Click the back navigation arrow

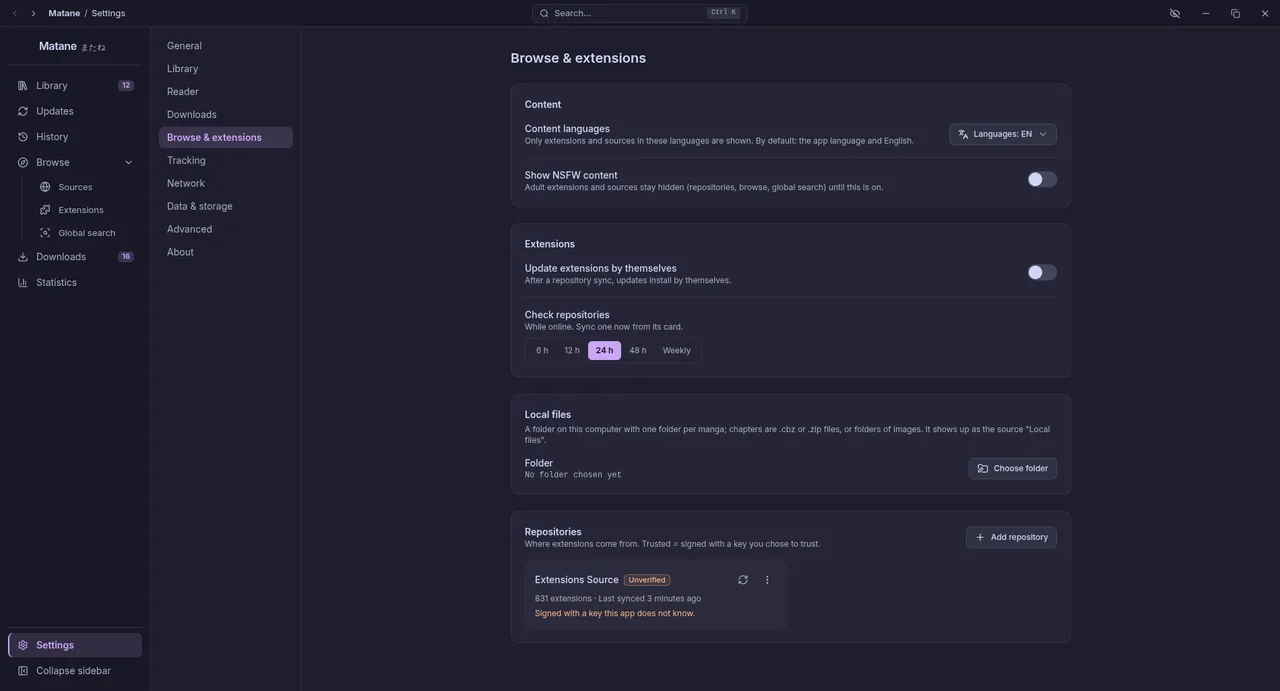coord(15,13)
